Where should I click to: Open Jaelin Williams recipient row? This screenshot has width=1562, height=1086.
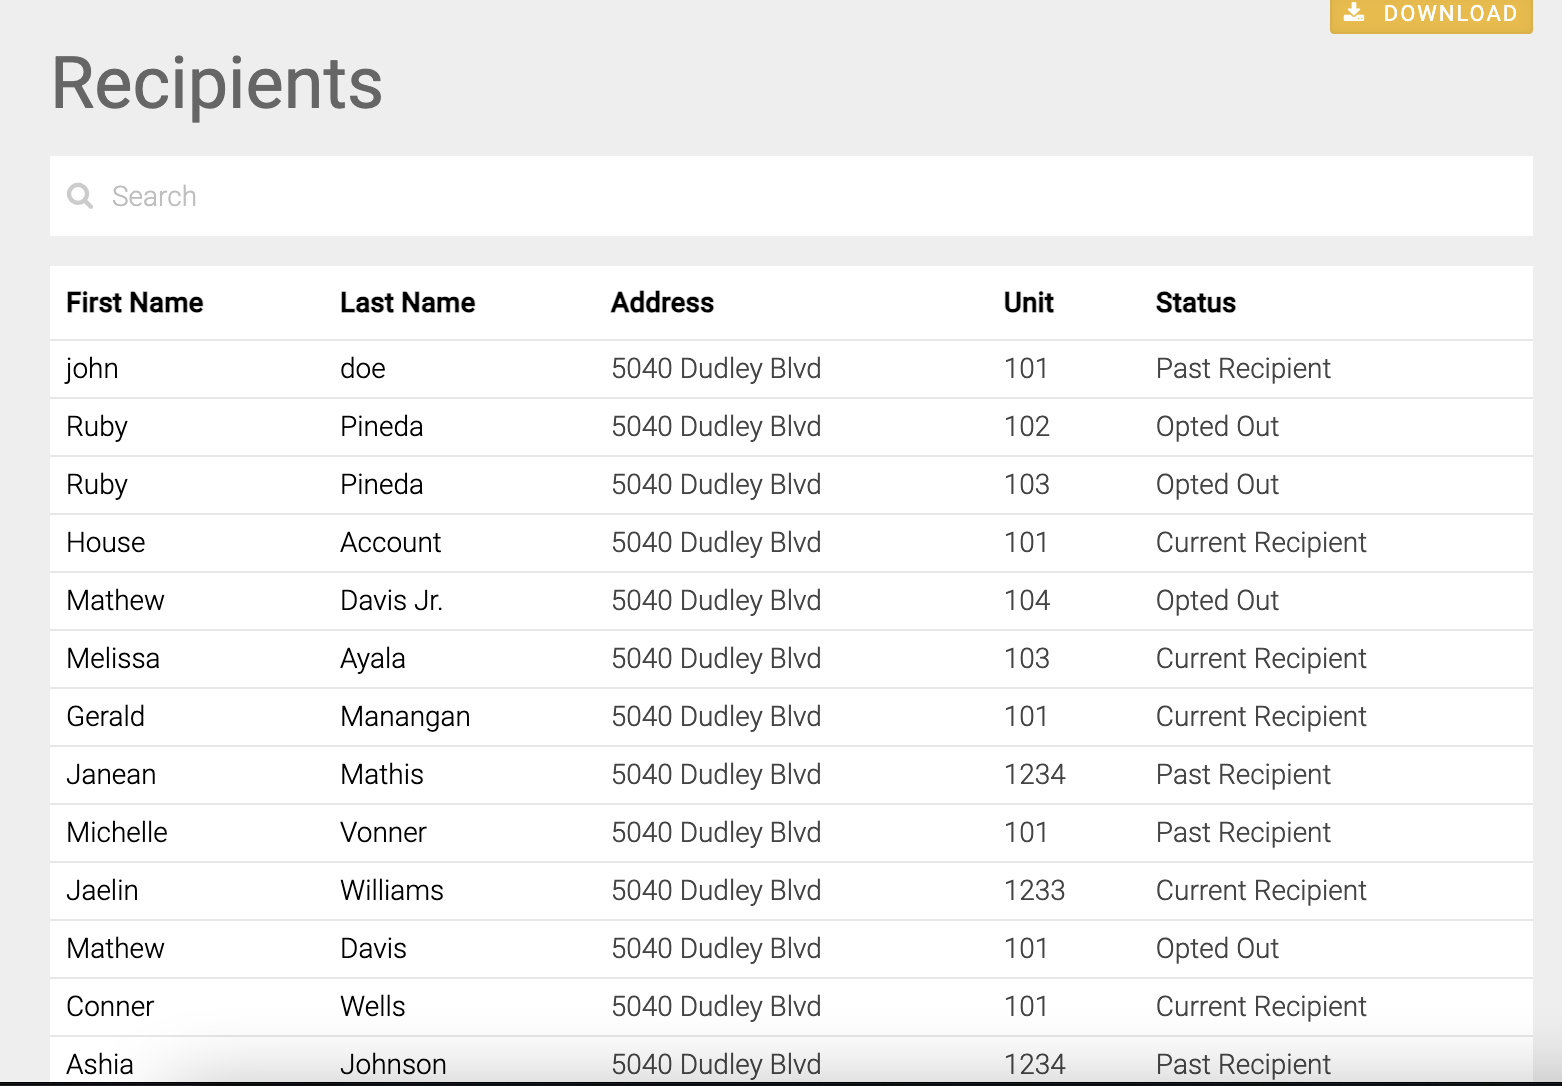point(791,891)
